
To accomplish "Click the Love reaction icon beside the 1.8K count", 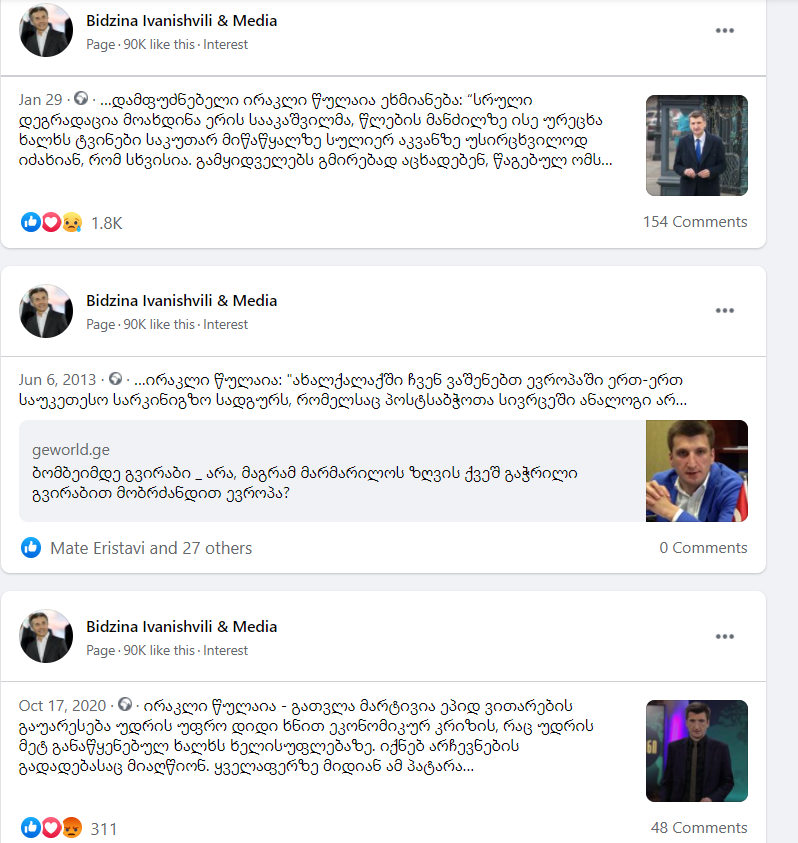I will coord(51,222).
